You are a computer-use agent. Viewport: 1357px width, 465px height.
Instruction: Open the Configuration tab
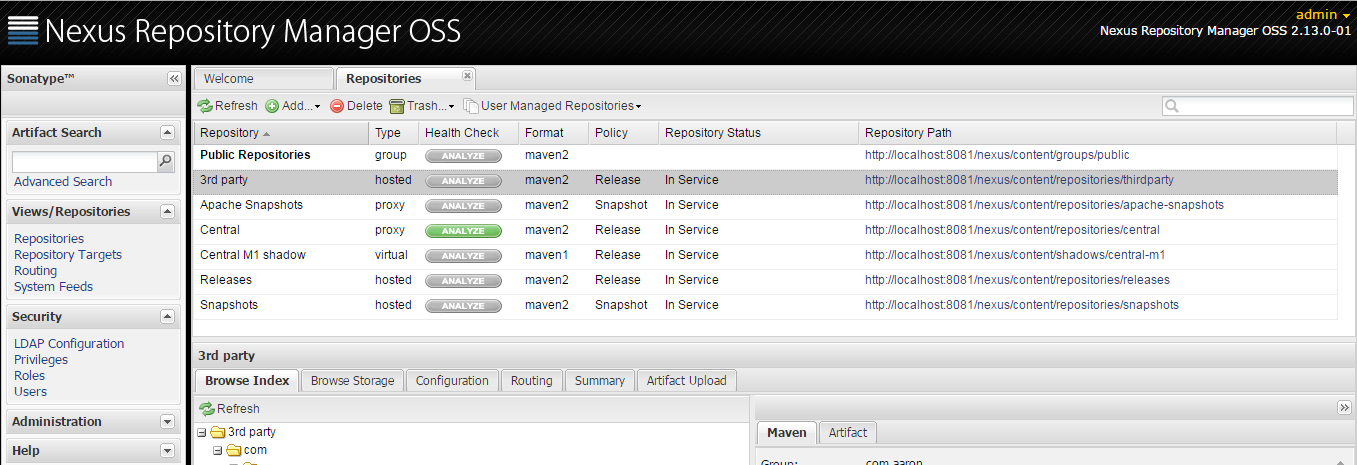452,381
